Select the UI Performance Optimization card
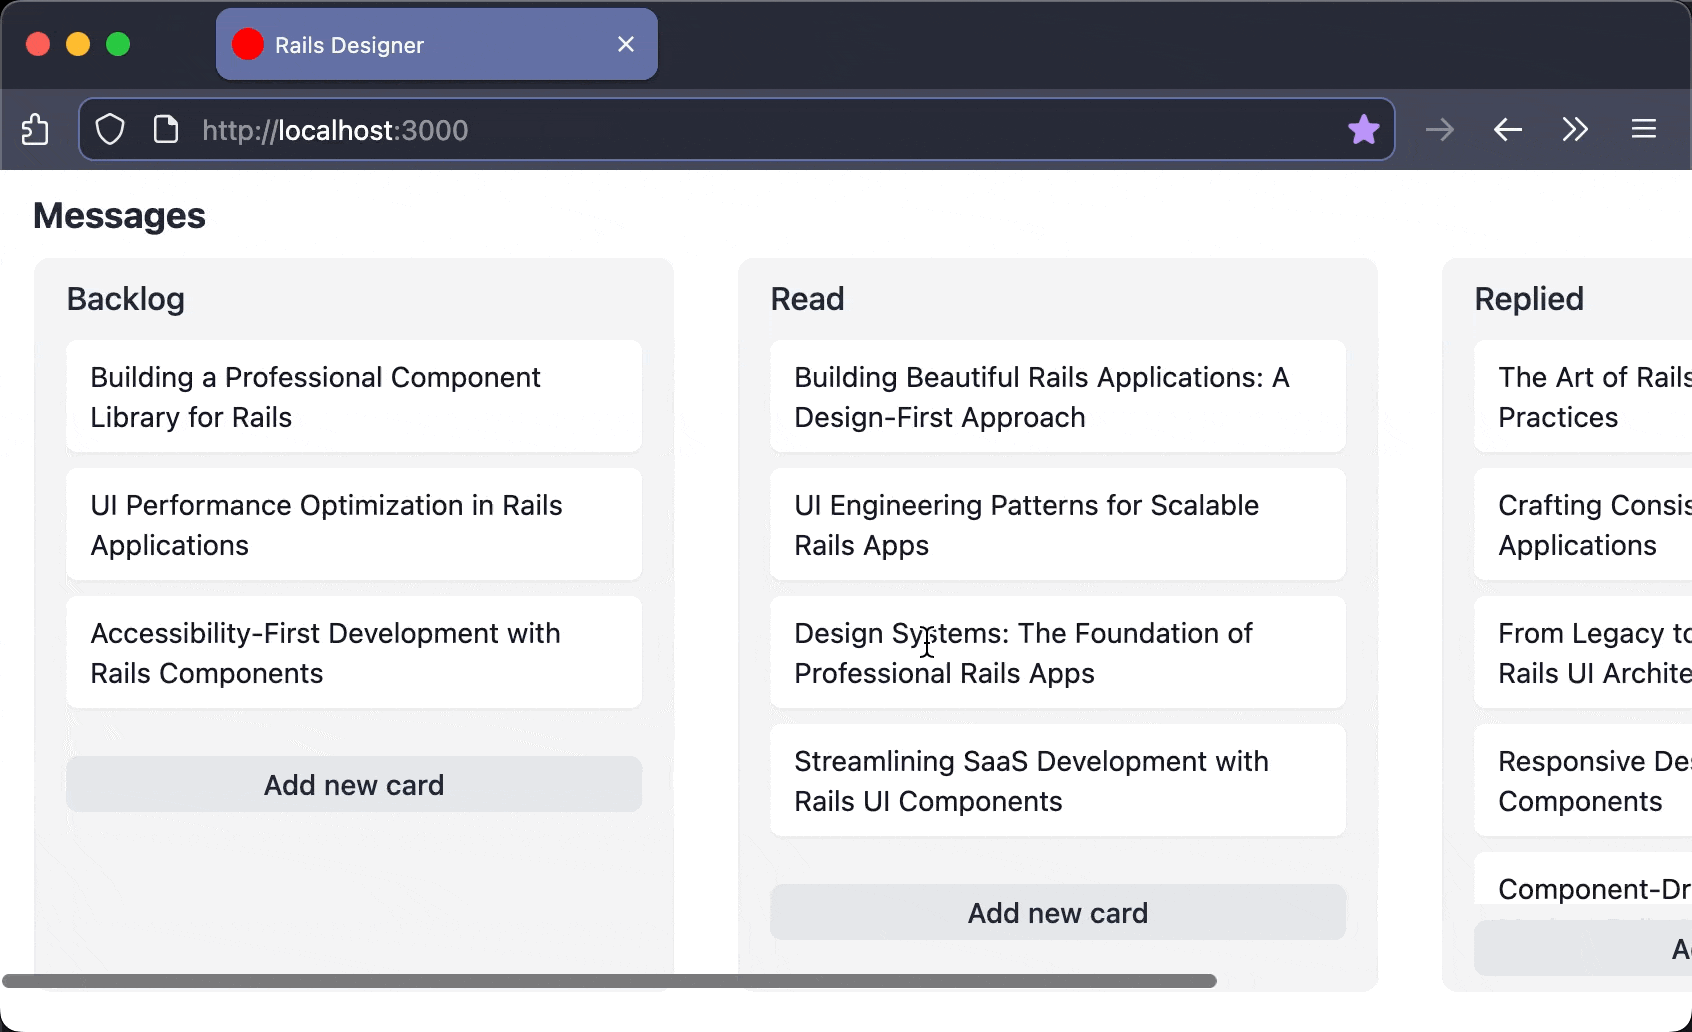The height and width of the screenshot is (1032, 1692). 354,525
